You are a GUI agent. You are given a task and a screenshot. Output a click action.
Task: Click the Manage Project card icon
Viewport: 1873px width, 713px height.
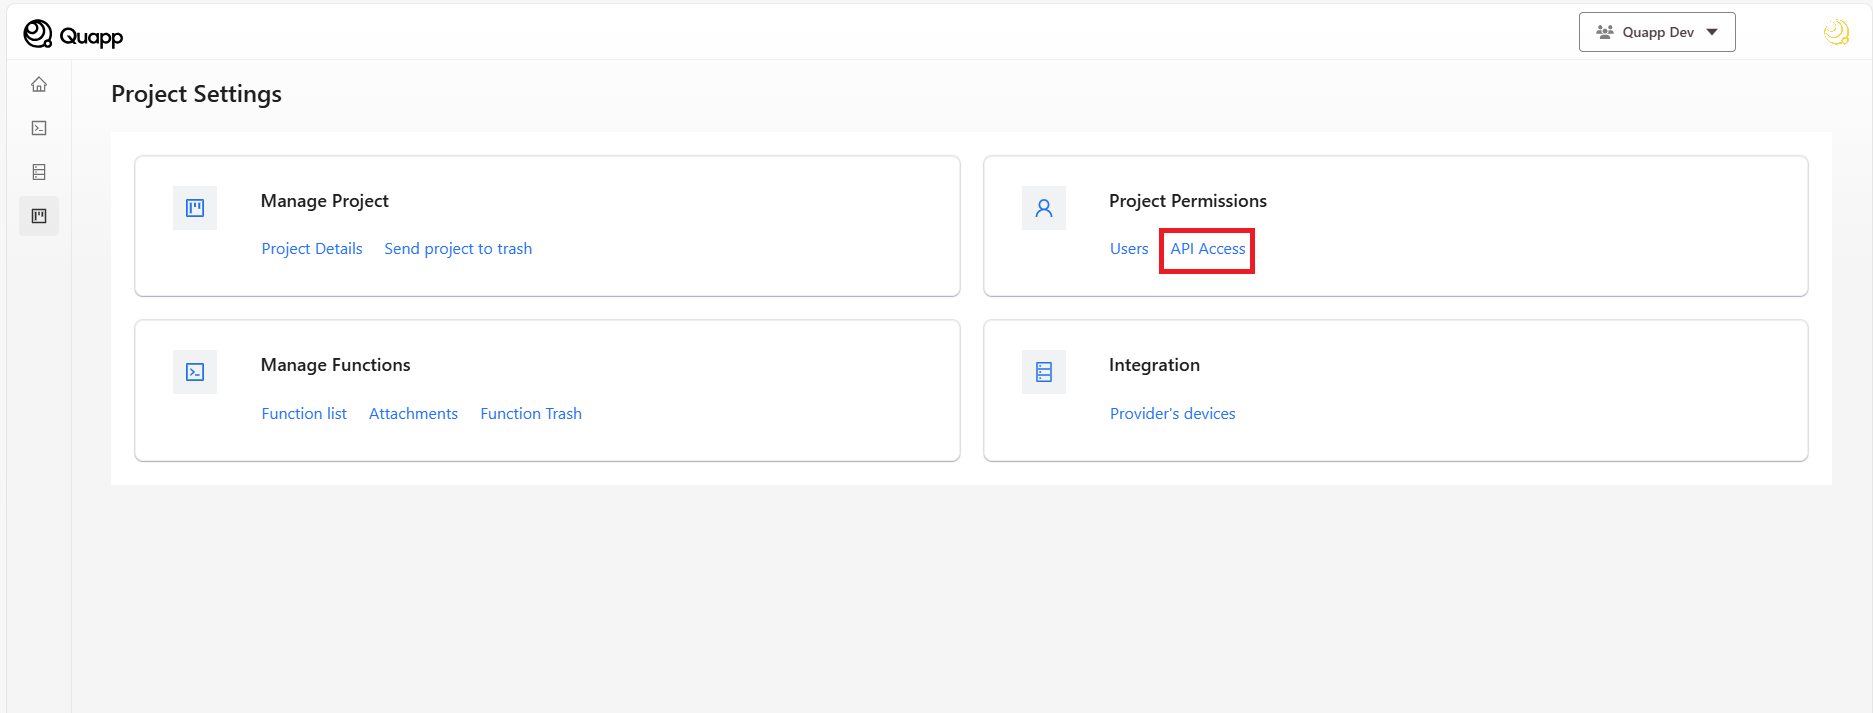(x=195, y=208)
